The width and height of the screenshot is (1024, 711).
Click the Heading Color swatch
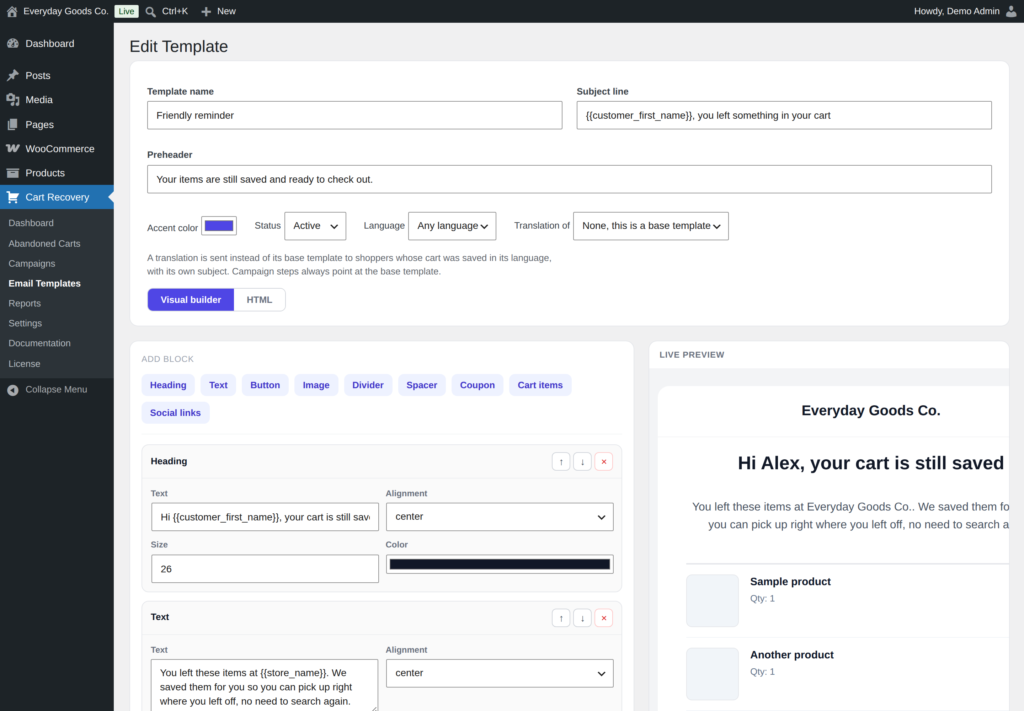tap(500, 565)
